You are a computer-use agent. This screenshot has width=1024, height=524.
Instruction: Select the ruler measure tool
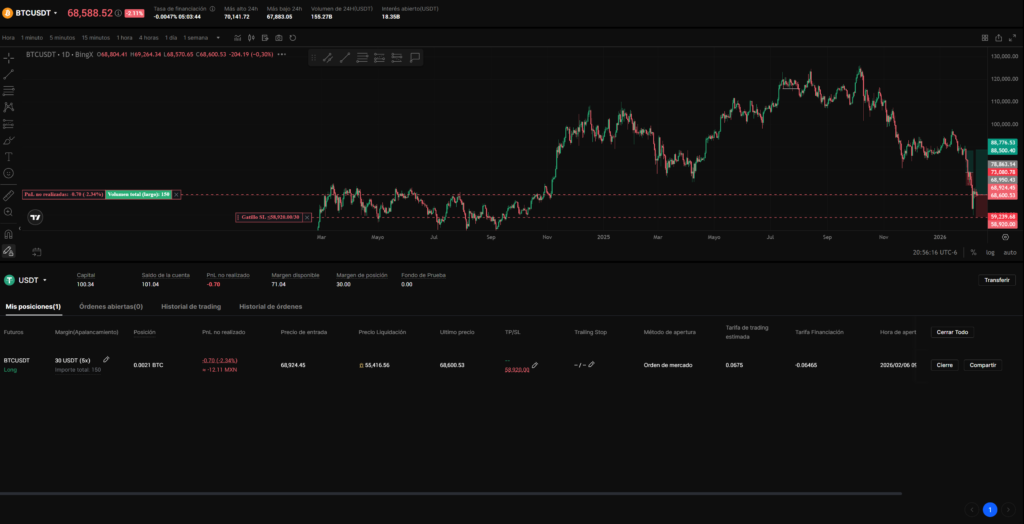pyautogui.click(x=9, y=195)
